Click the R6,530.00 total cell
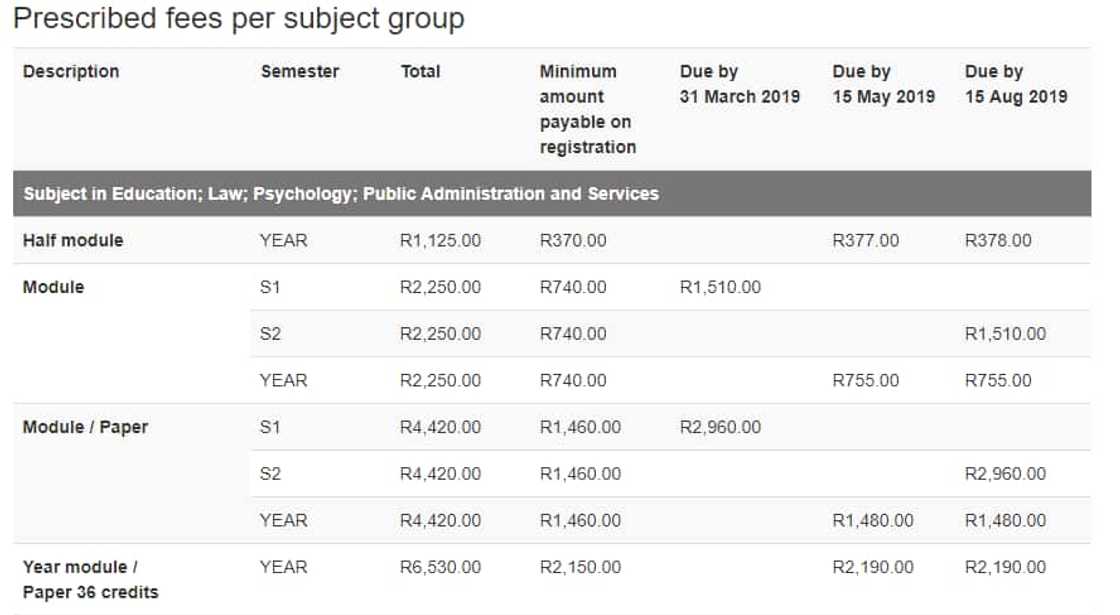The image size is (1120, 615). pos(440,567)
